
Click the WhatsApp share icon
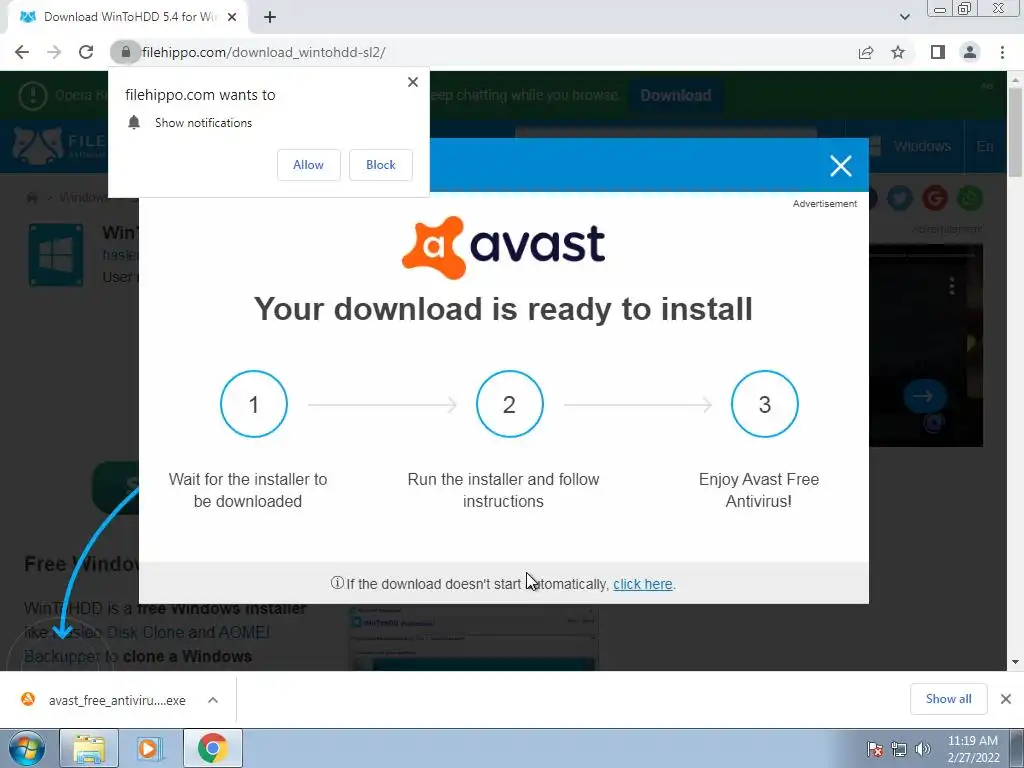pos(970,197)
